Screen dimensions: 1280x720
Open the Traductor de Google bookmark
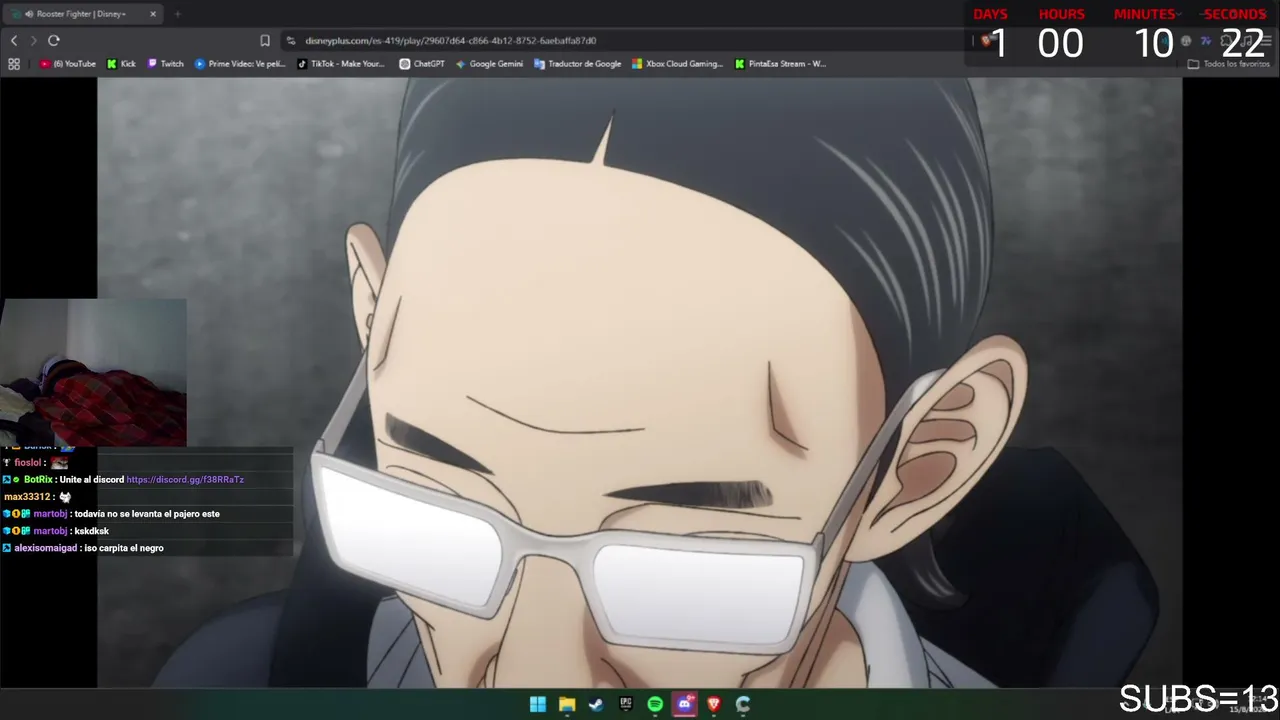click(x=578, y=64)
